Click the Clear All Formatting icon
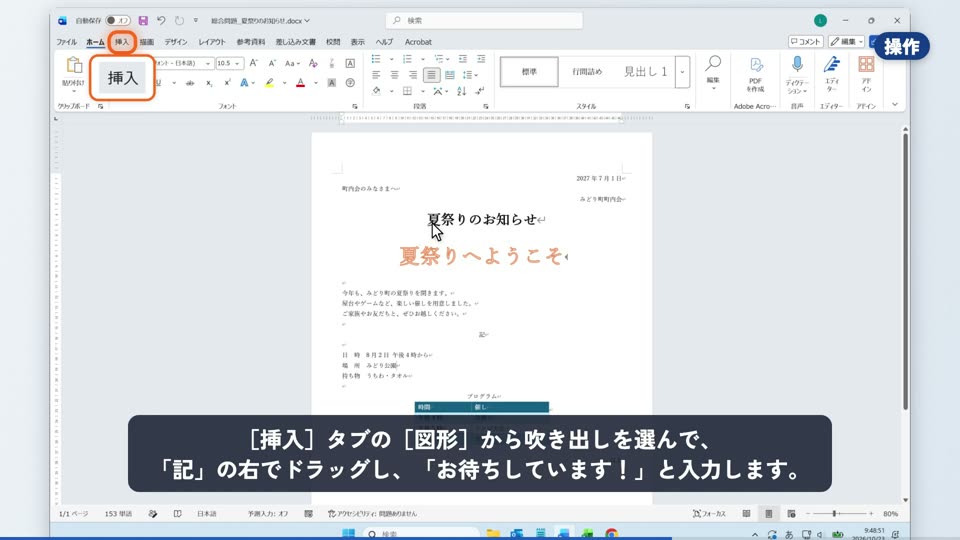The height and width of the screenshot is (540, 960). click(x=313, y=63)
